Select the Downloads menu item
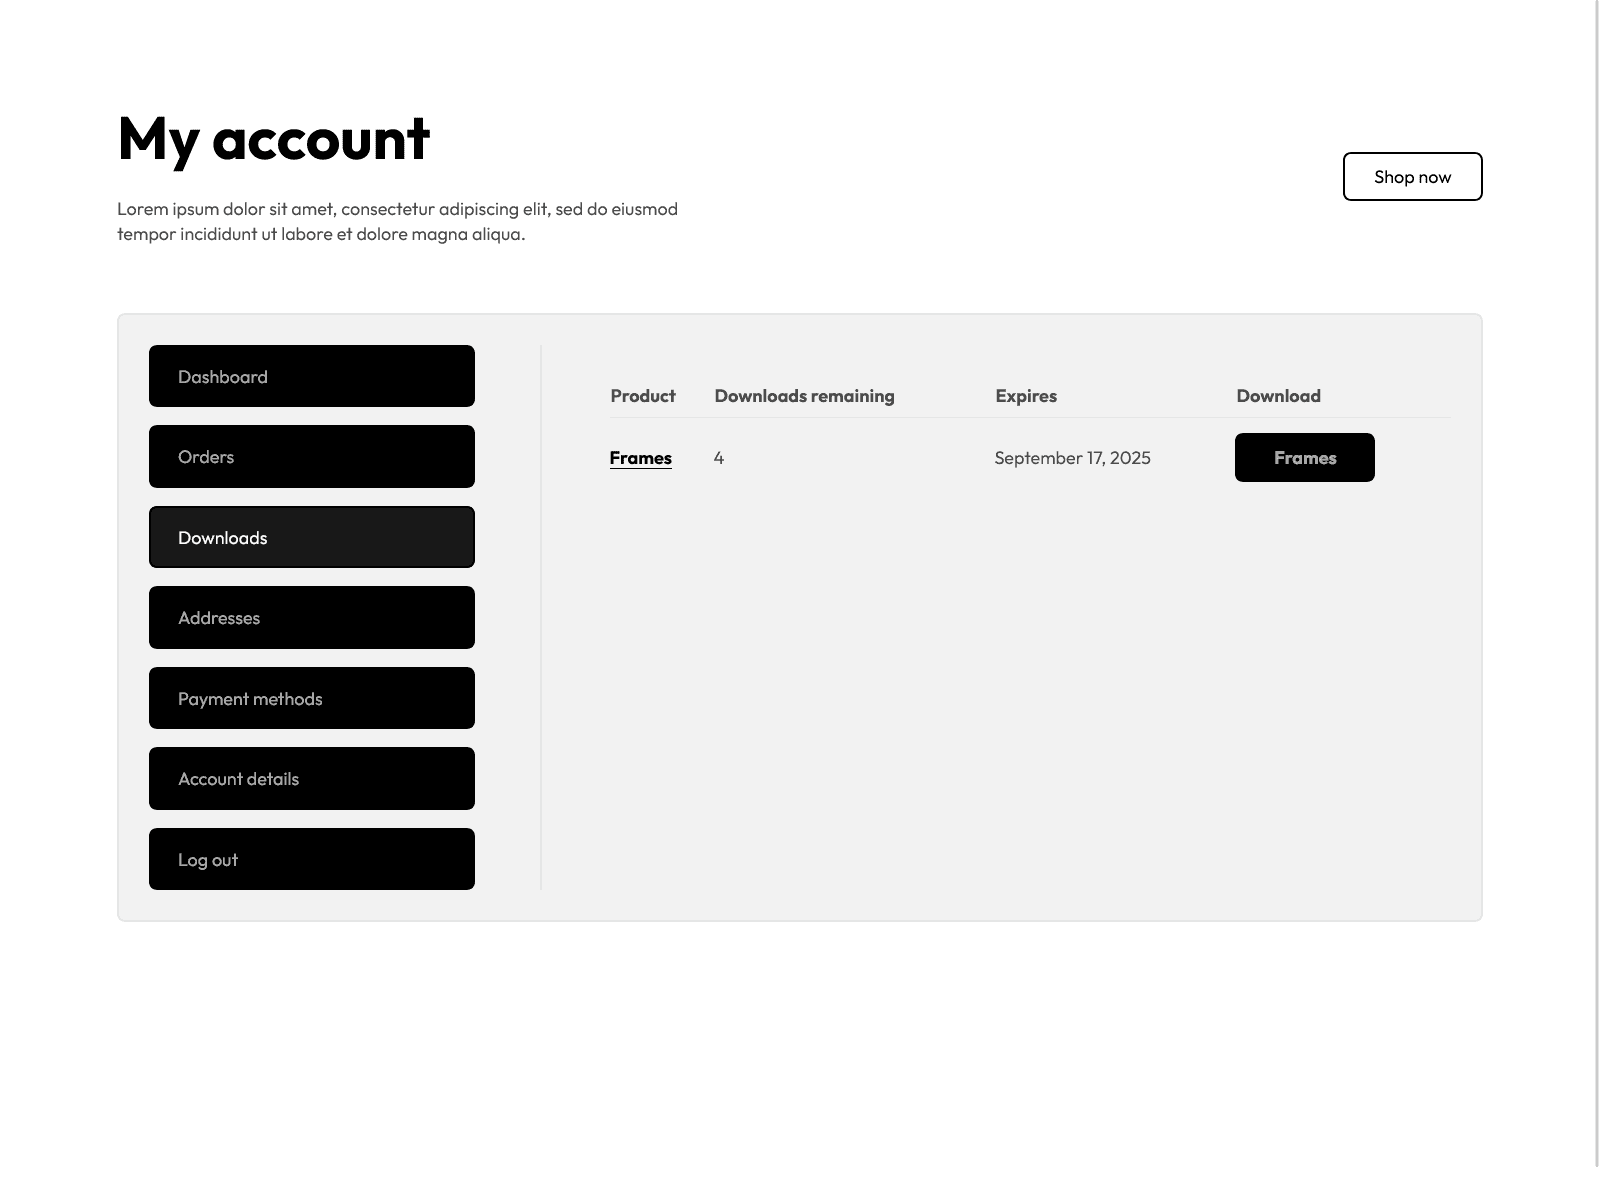Screen dimensions: 1600x1200 pos(312,537)
